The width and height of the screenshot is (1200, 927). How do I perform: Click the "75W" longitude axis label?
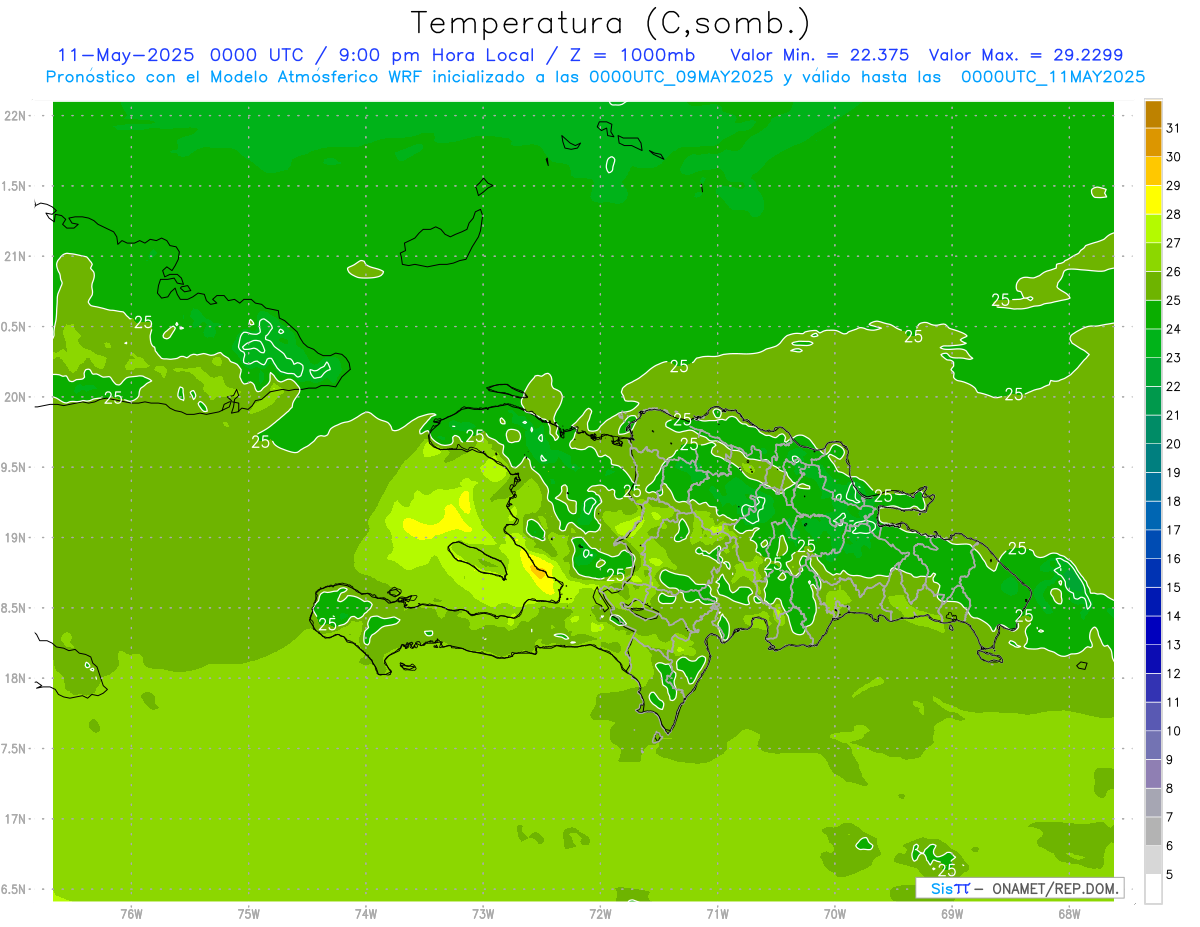pyautogui.click(x=249, y=913)
